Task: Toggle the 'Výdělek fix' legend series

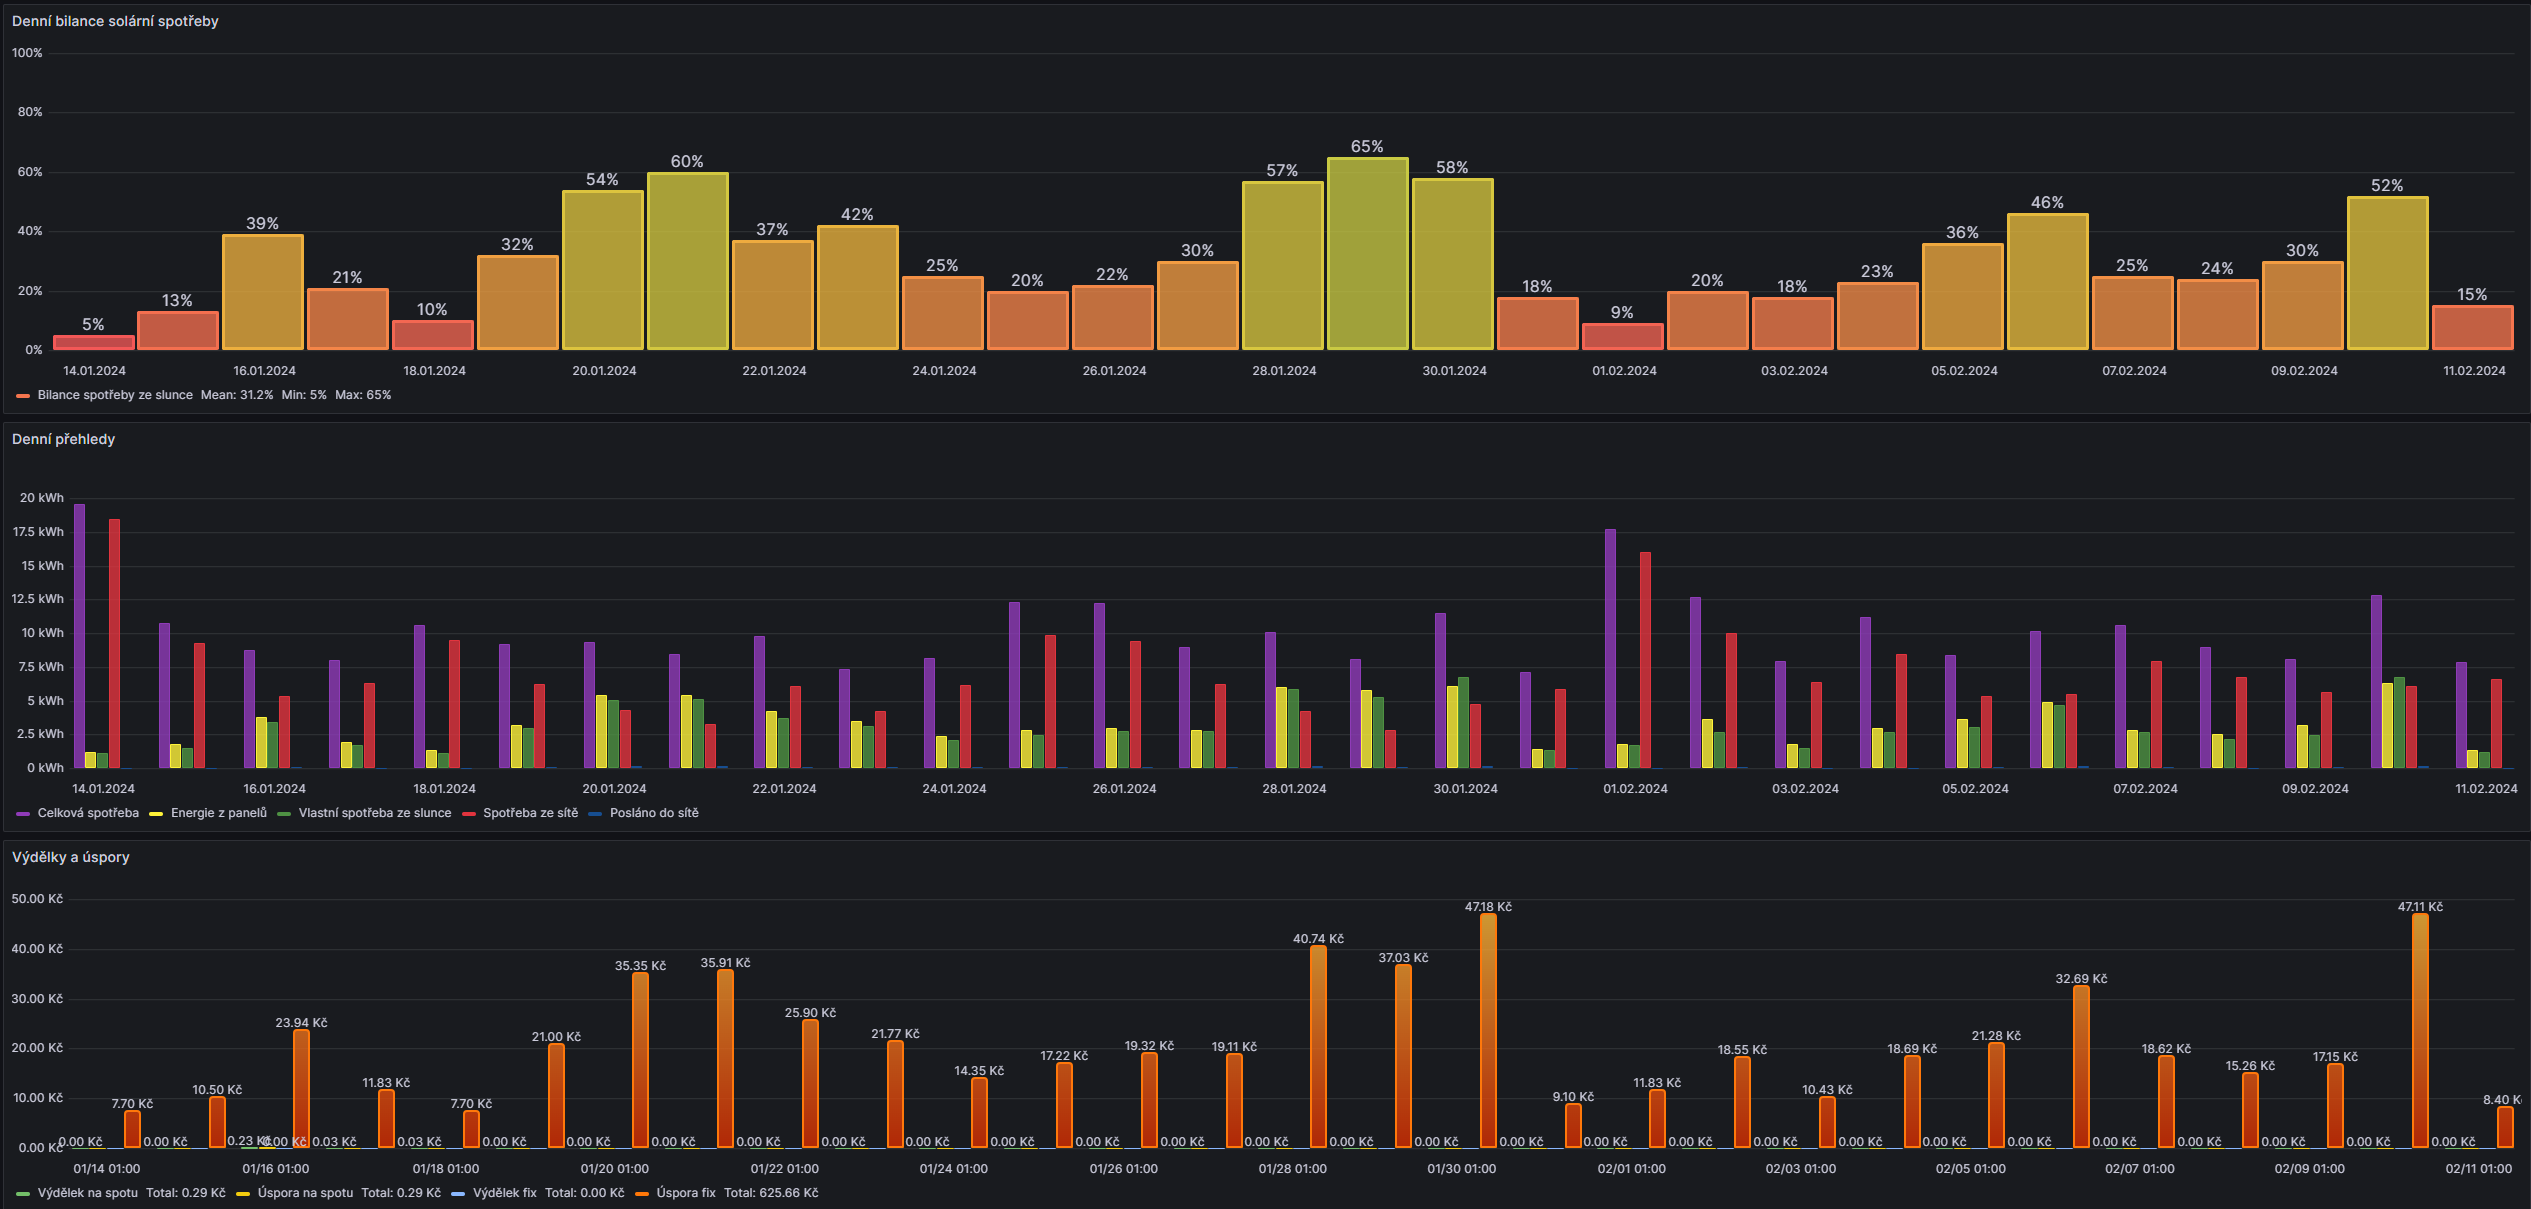Action: coord(504,1193)
